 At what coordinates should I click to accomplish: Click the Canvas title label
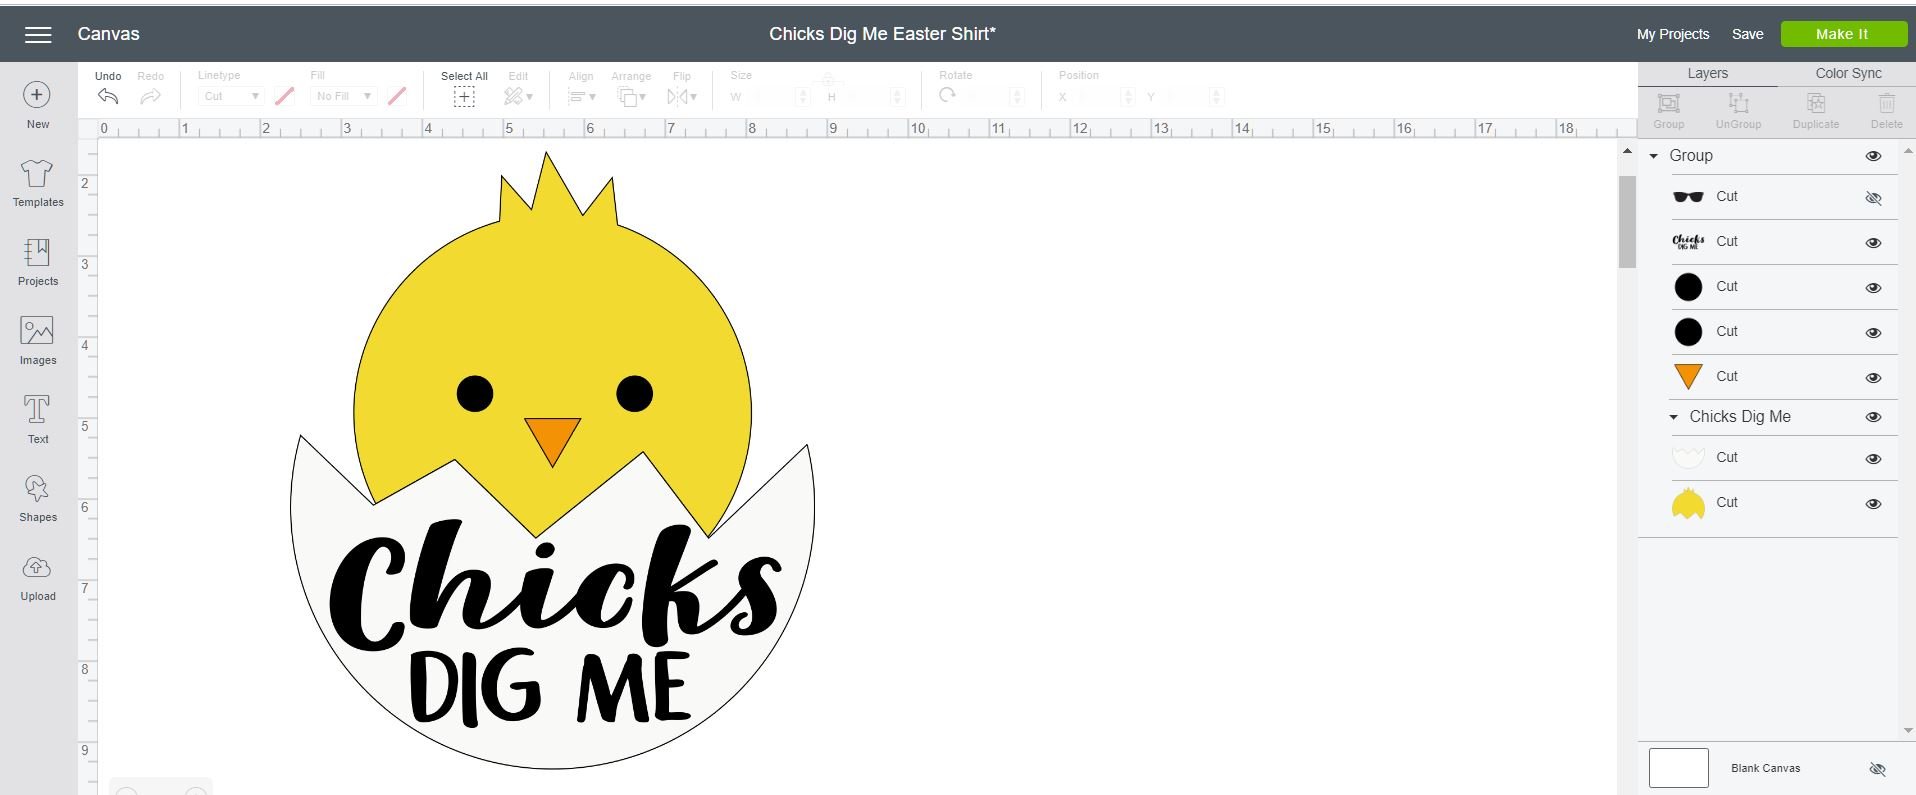(108, 34)
